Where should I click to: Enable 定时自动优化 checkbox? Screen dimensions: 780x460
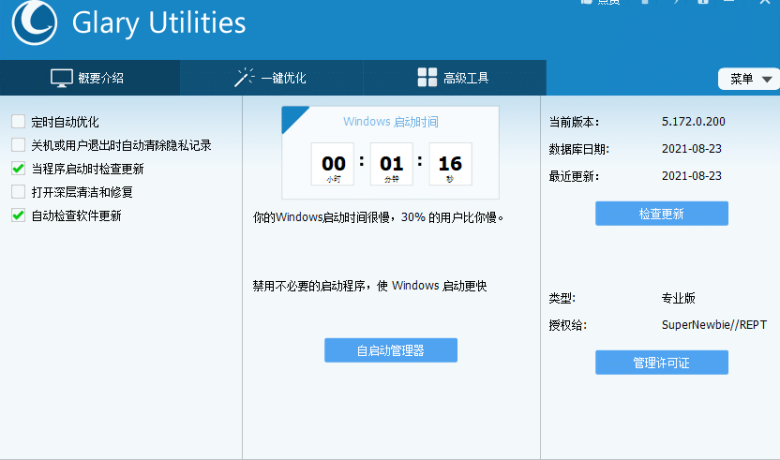click(18, 121)
